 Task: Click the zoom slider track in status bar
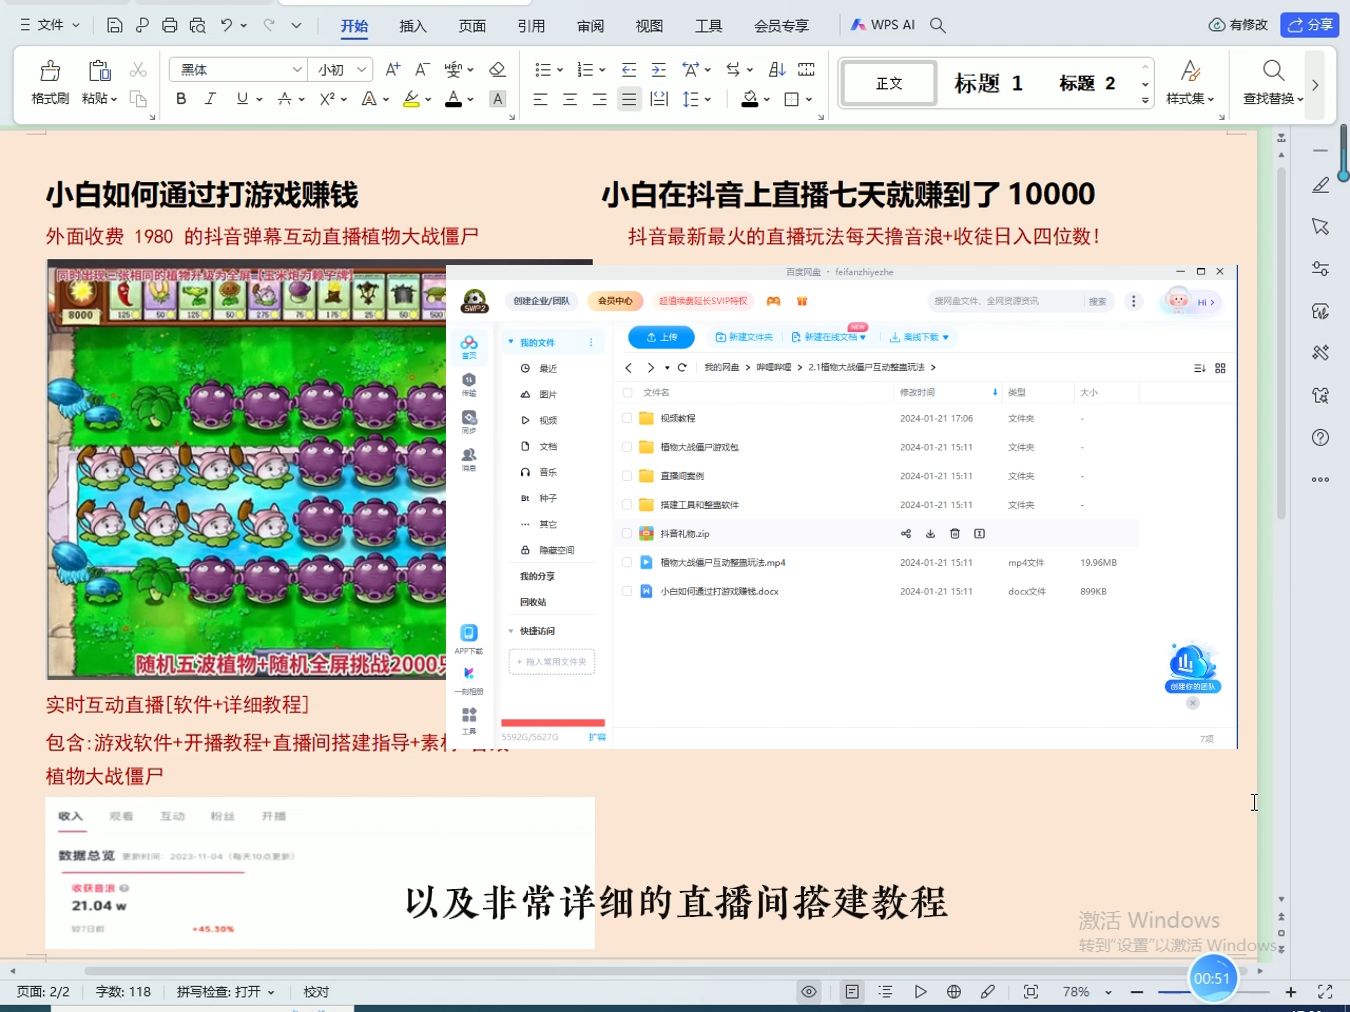click(1213, 992)
